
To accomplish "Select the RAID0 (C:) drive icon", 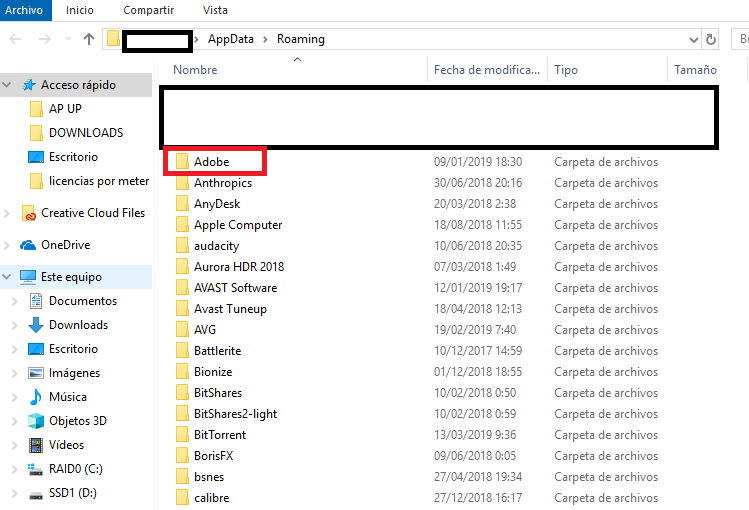I will [x=35, y=469].
